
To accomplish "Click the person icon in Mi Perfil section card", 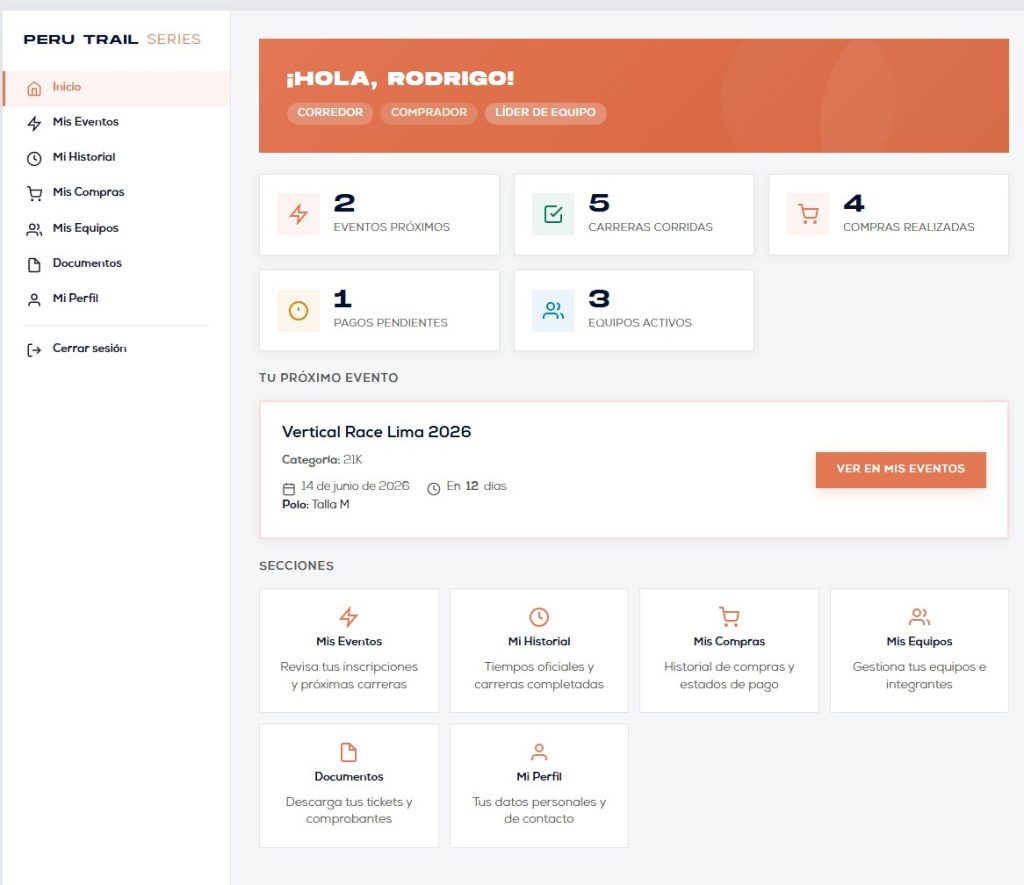I will click(539, 752).
